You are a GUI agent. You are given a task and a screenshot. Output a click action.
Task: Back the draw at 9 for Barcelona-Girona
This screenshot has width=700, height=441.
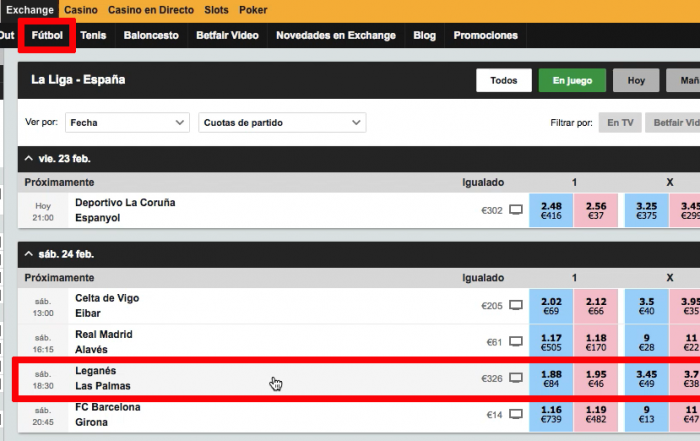click(646, 415)
